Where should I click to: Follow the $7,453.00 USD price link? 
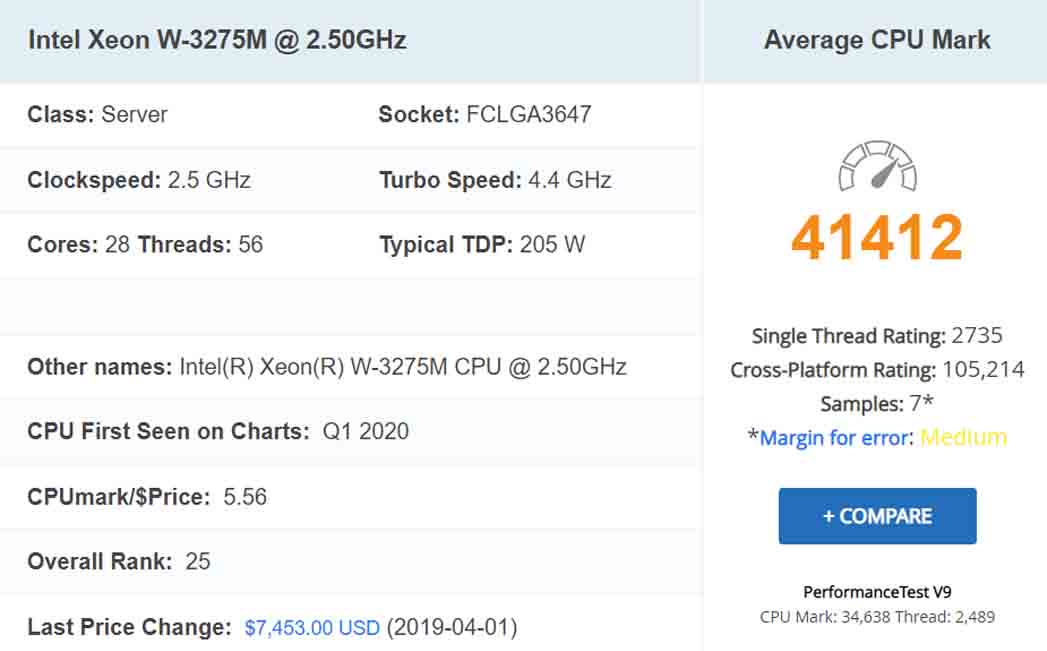point(312,628)
